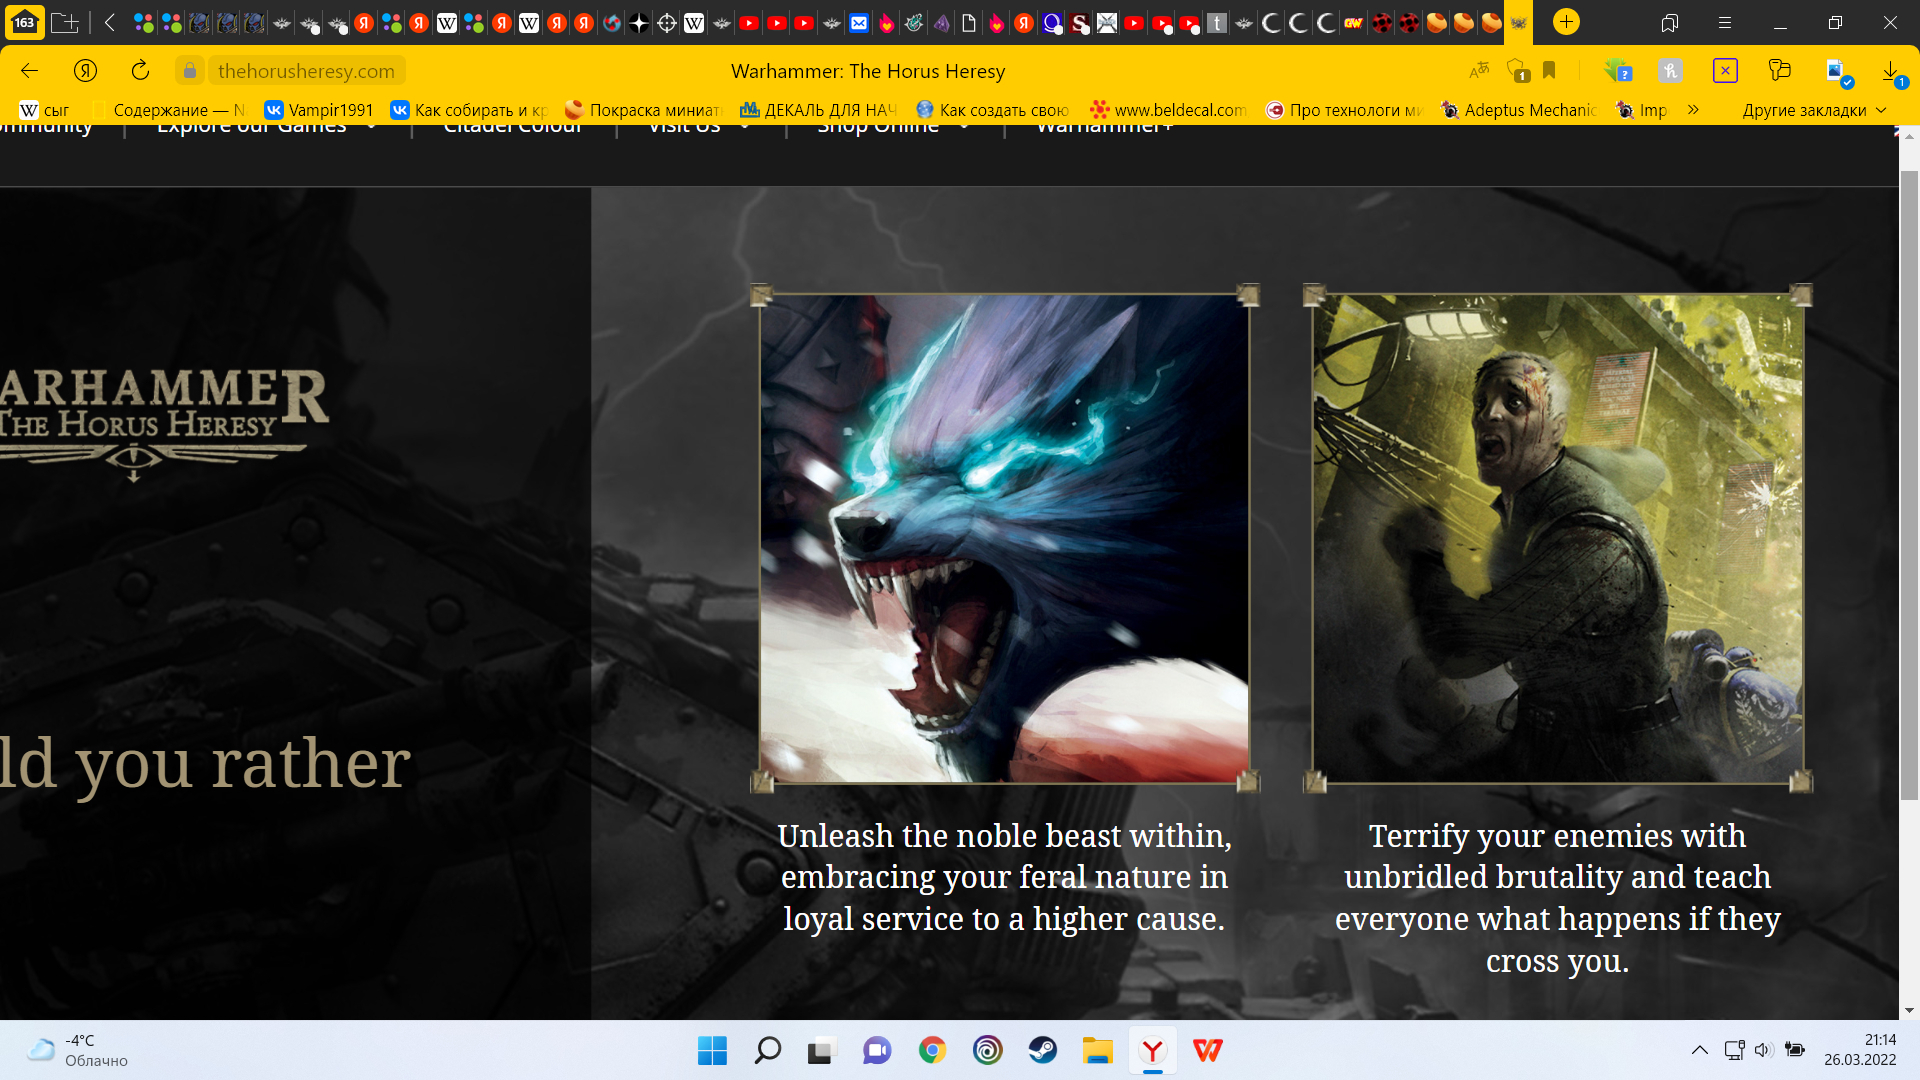Expand hidden bookmarks with double chevron
This screenshot has height=1080, width=1920.
pyautogui.click(x=1693, y=110)
